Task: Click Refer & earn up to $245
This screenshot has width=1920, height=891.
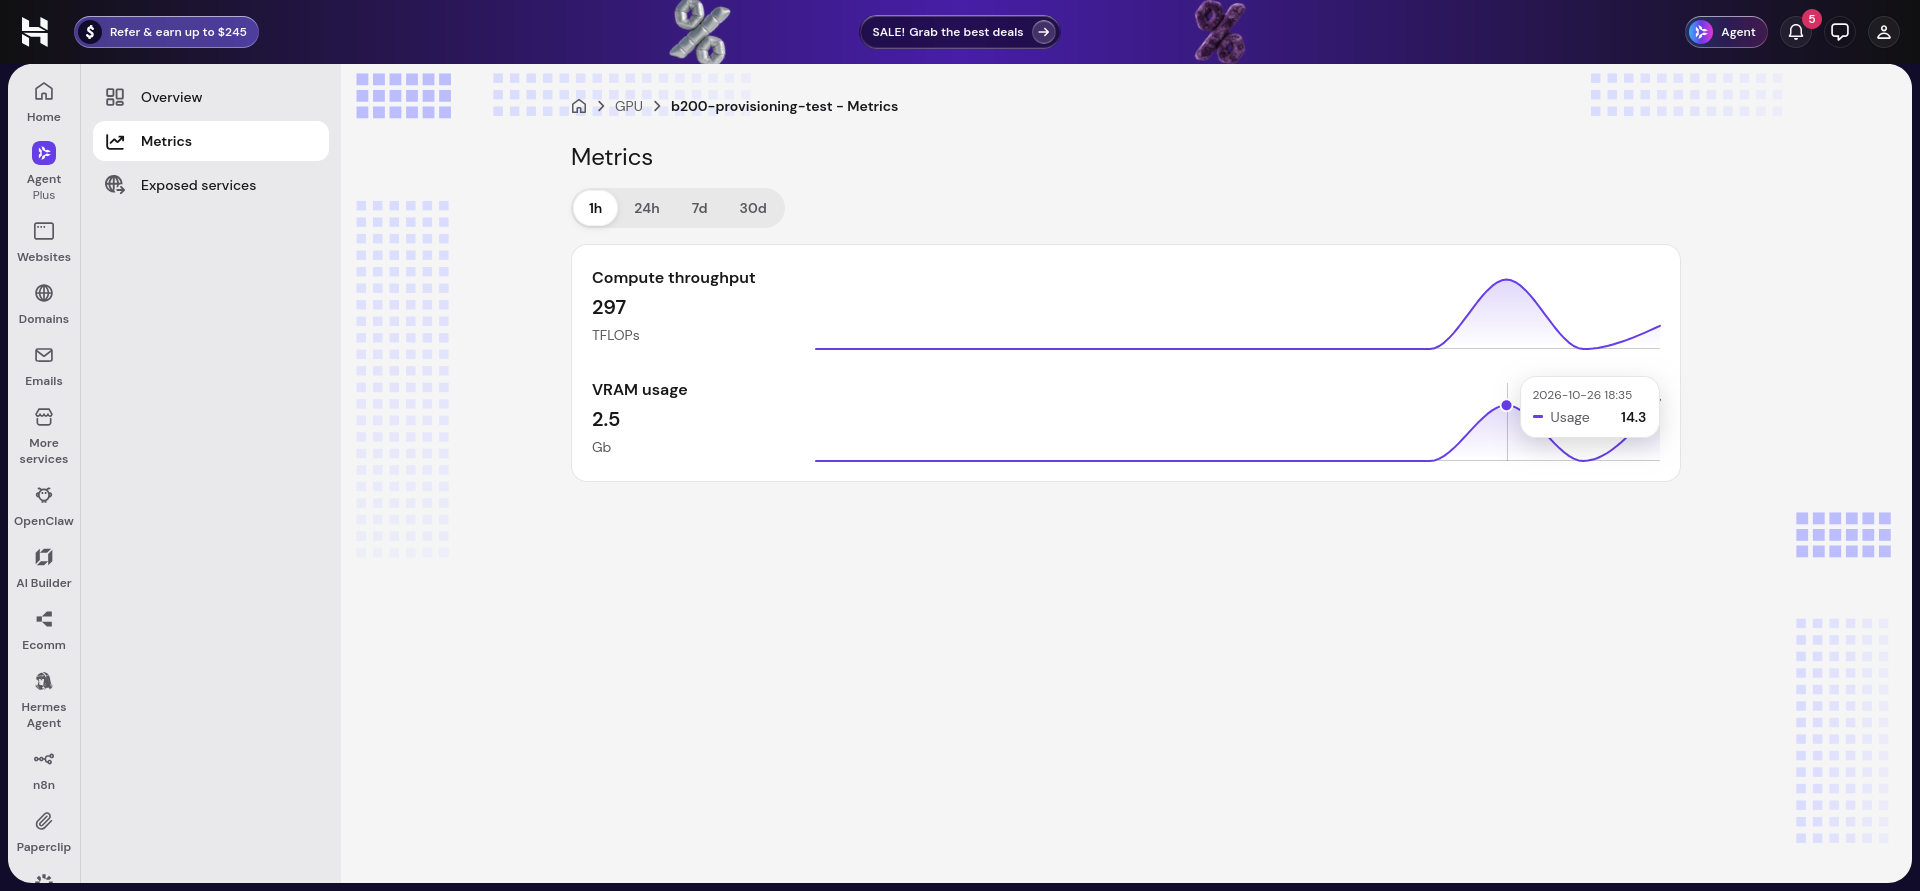Action: click(x=167, y=32)
